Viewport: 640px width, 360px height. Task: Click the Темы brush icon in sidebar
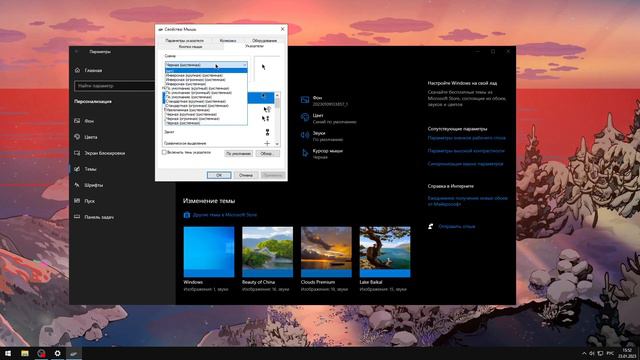coord(77,169)
